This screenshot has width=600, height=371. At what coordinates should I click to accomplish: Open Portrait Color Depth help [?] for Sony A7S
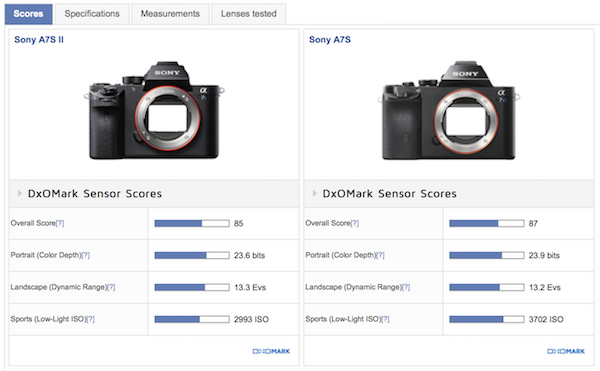click(x=380, y=255)
